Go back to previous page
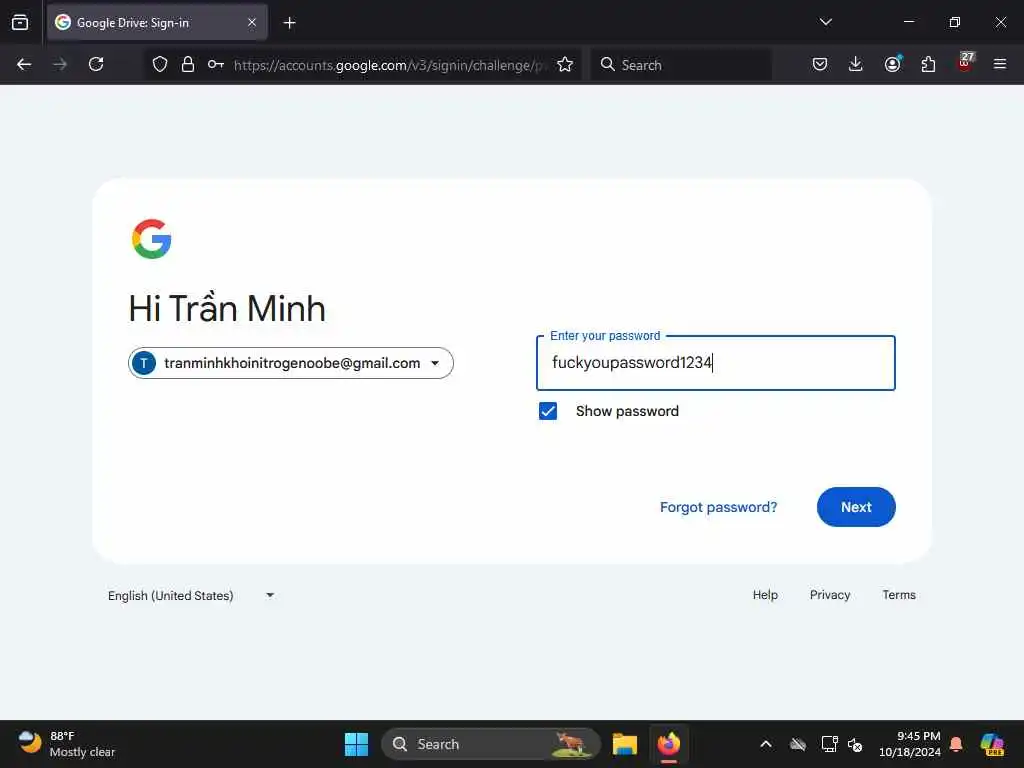Viewport: 1024px width, 768px height. click(x=24, y=64)
